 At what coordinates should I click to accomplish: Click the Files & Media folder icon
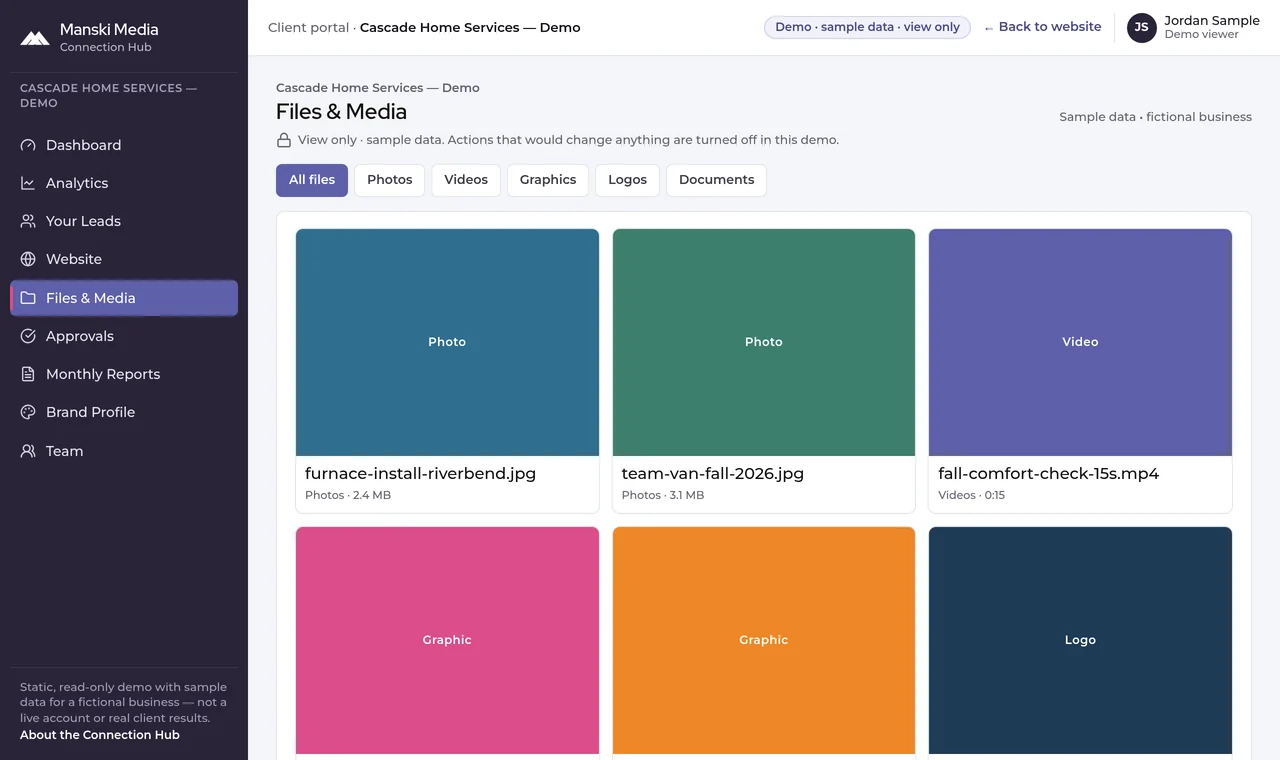28,298
